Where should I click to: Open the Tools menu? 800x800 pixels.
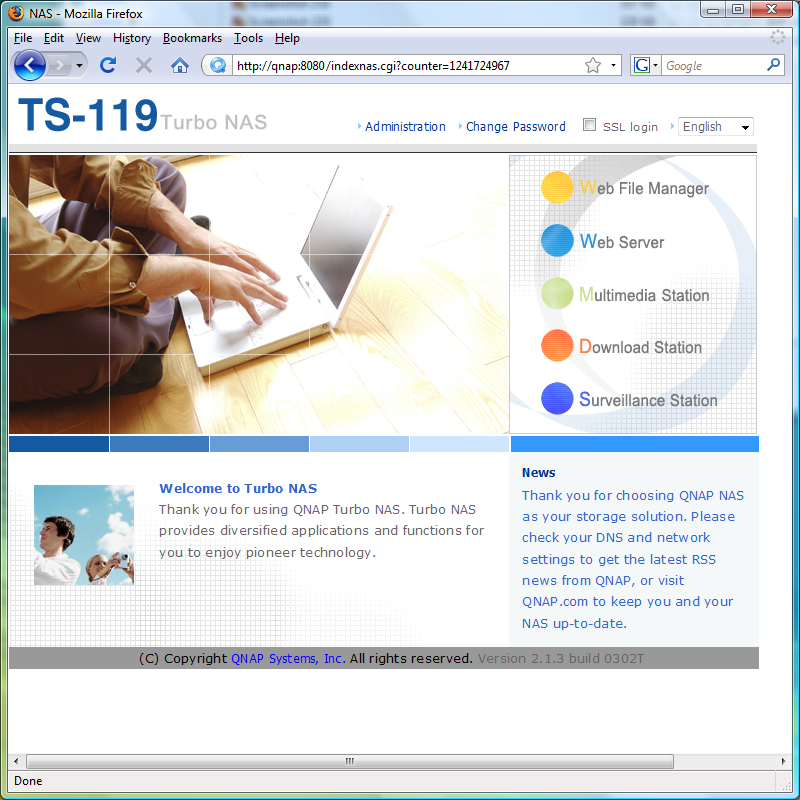point(248,38)
